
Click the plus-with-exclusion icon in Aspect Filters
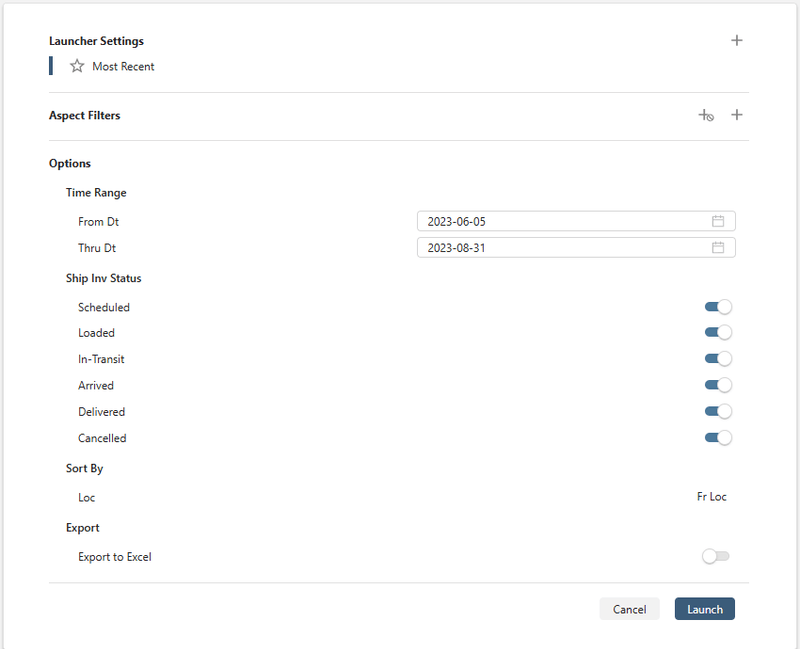(706, 115)
